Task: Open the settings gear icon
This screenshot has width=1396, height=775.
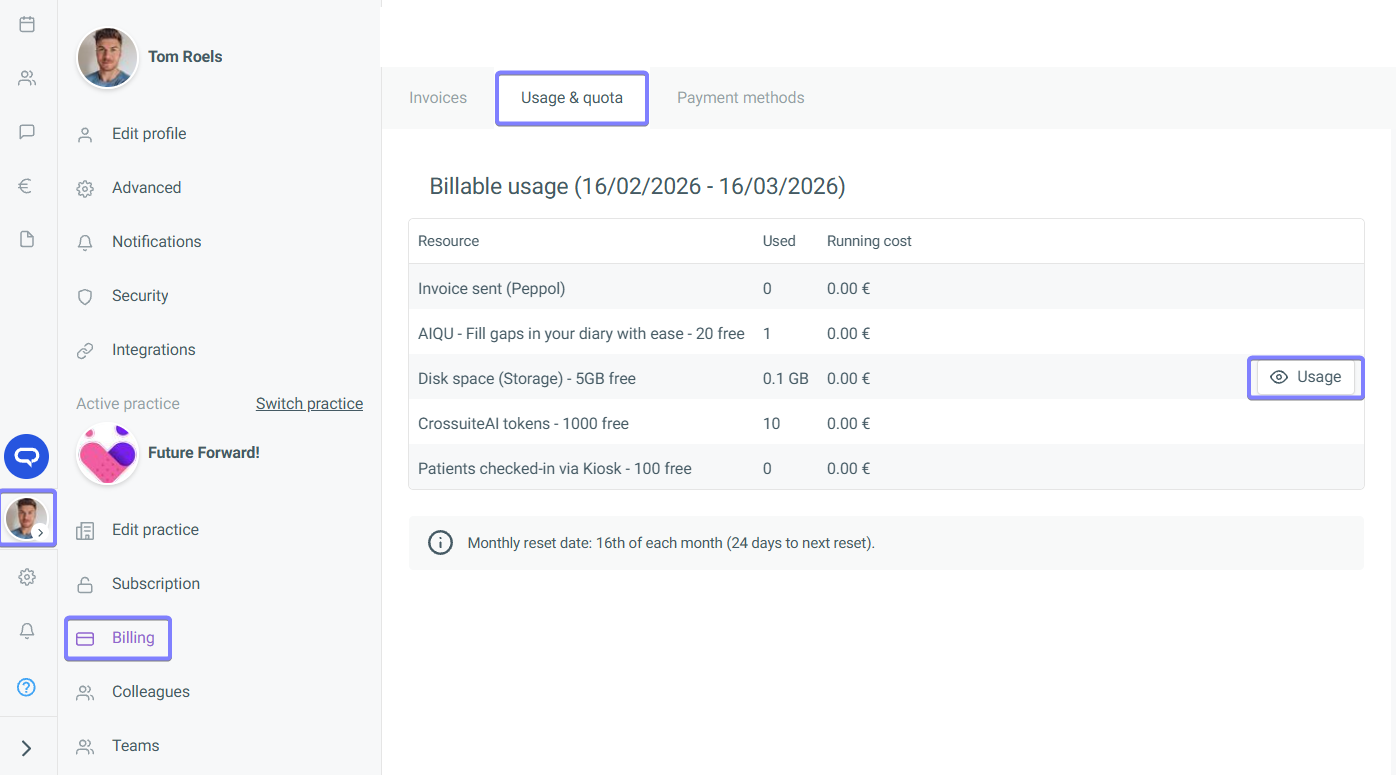Action: [x=27, y=577]
